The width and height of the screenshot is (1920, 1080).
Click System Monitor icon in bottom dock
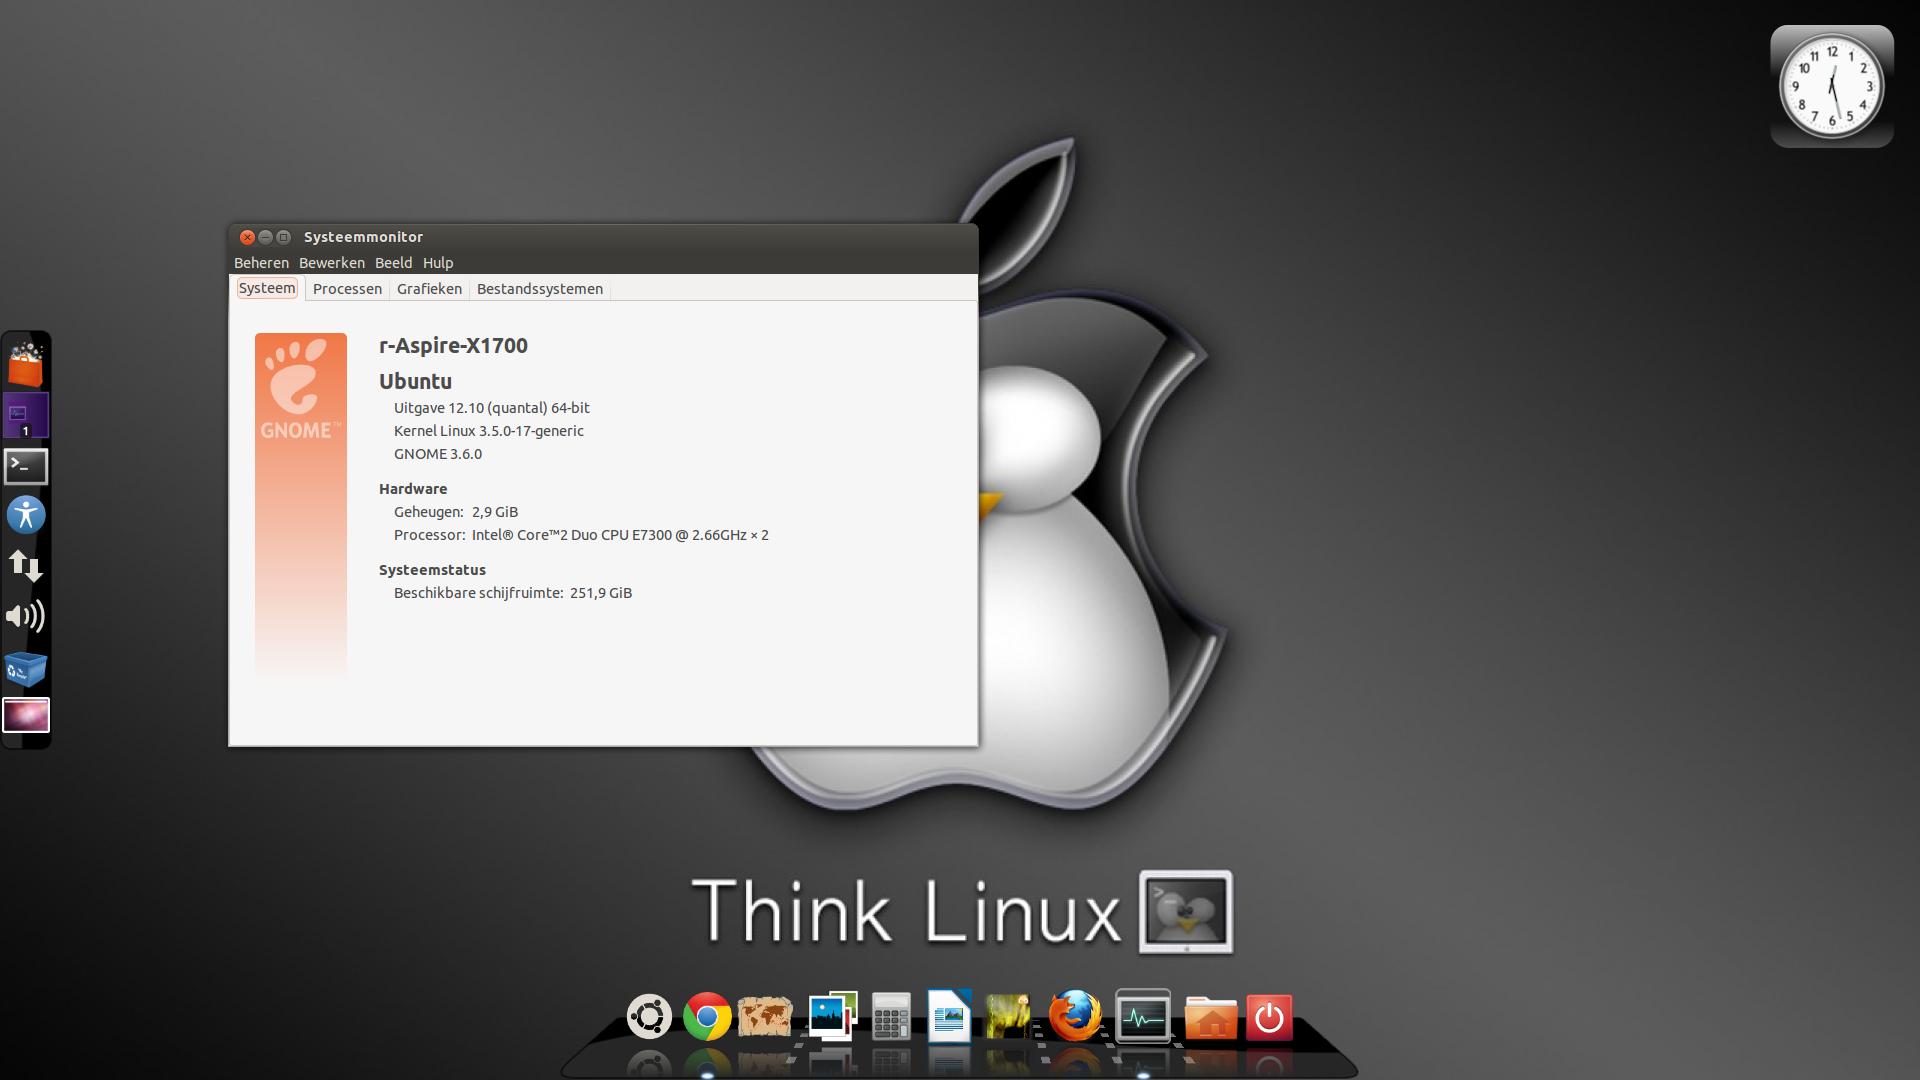point(1143,1016)
